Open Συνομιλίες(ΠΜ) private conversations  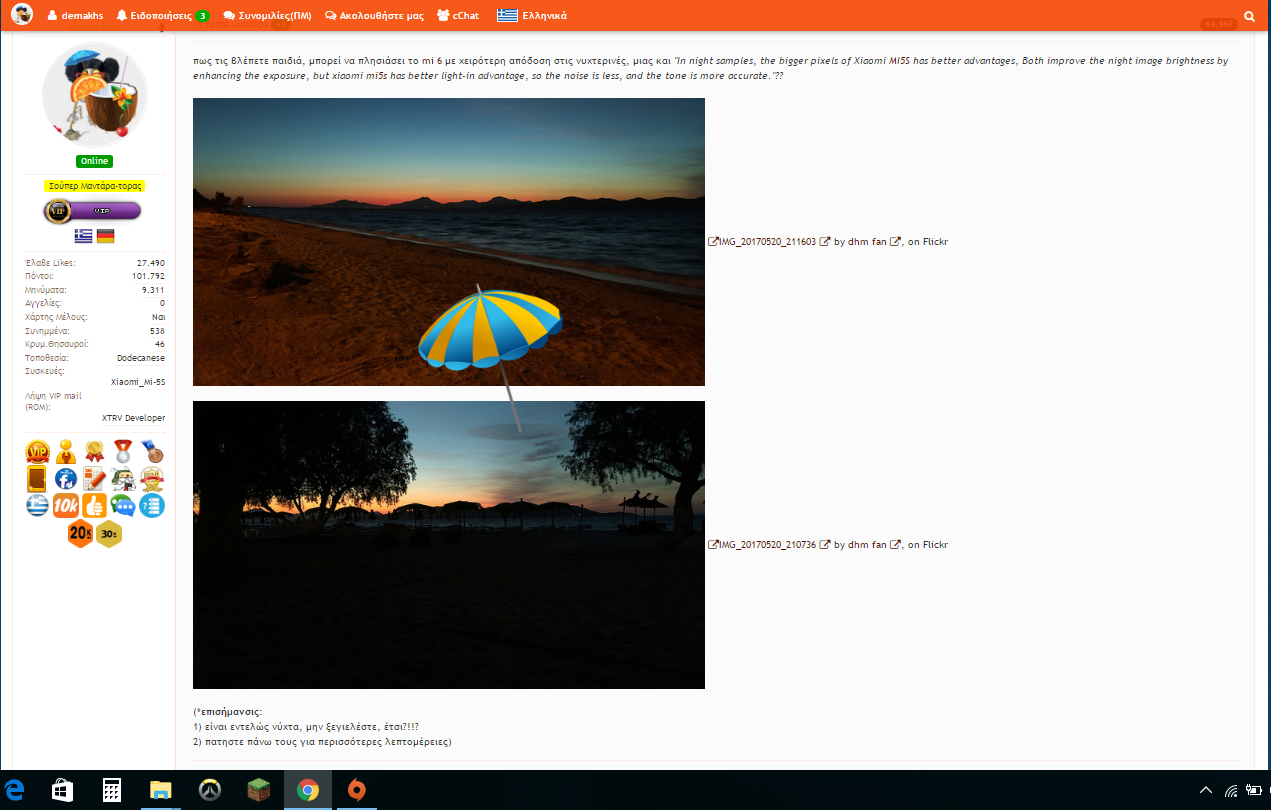tap(267, 16)
